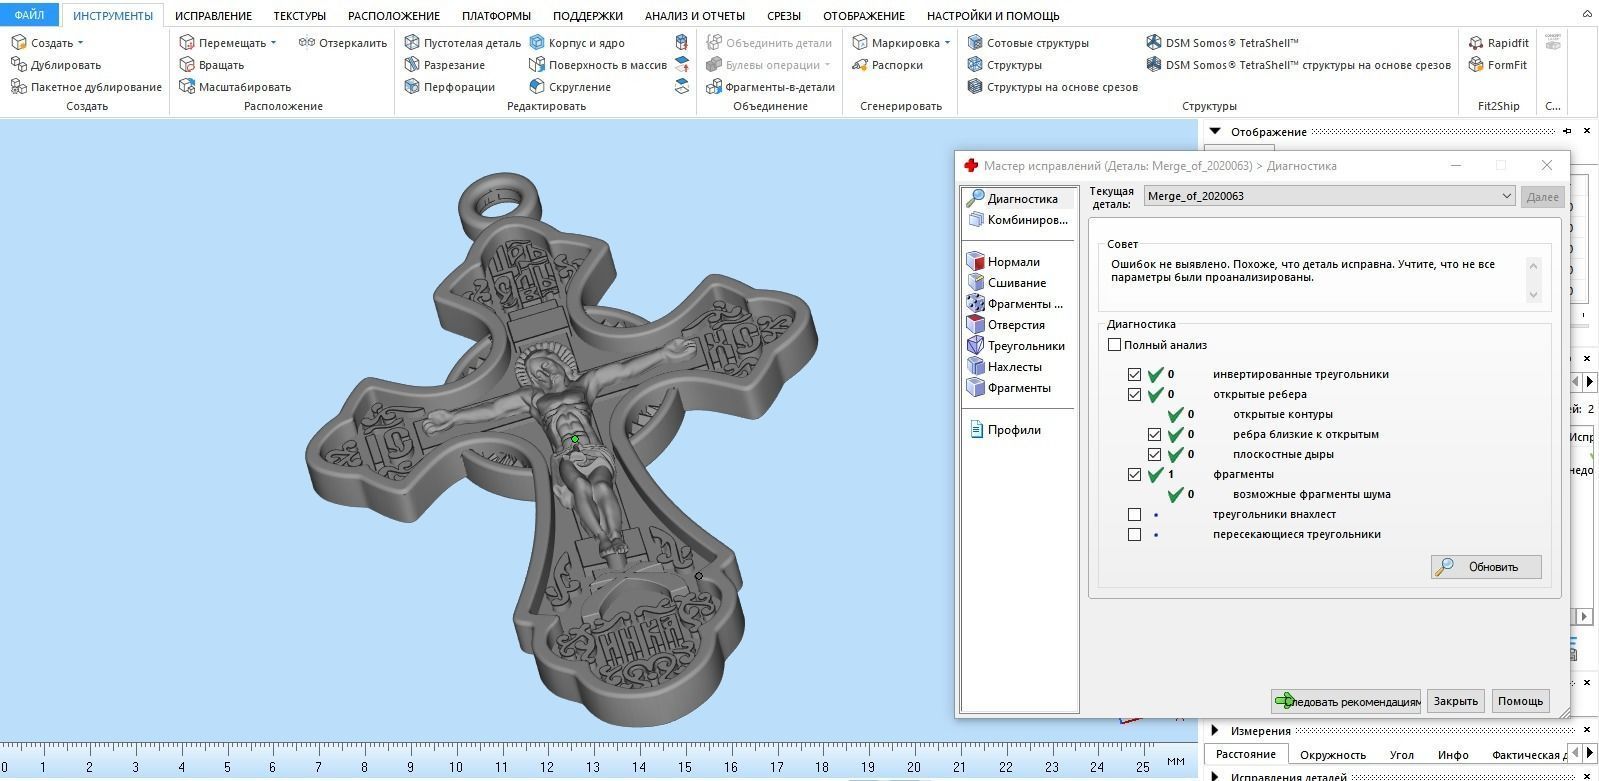
Task: Open the Разрезание tool
Action: 444,65
